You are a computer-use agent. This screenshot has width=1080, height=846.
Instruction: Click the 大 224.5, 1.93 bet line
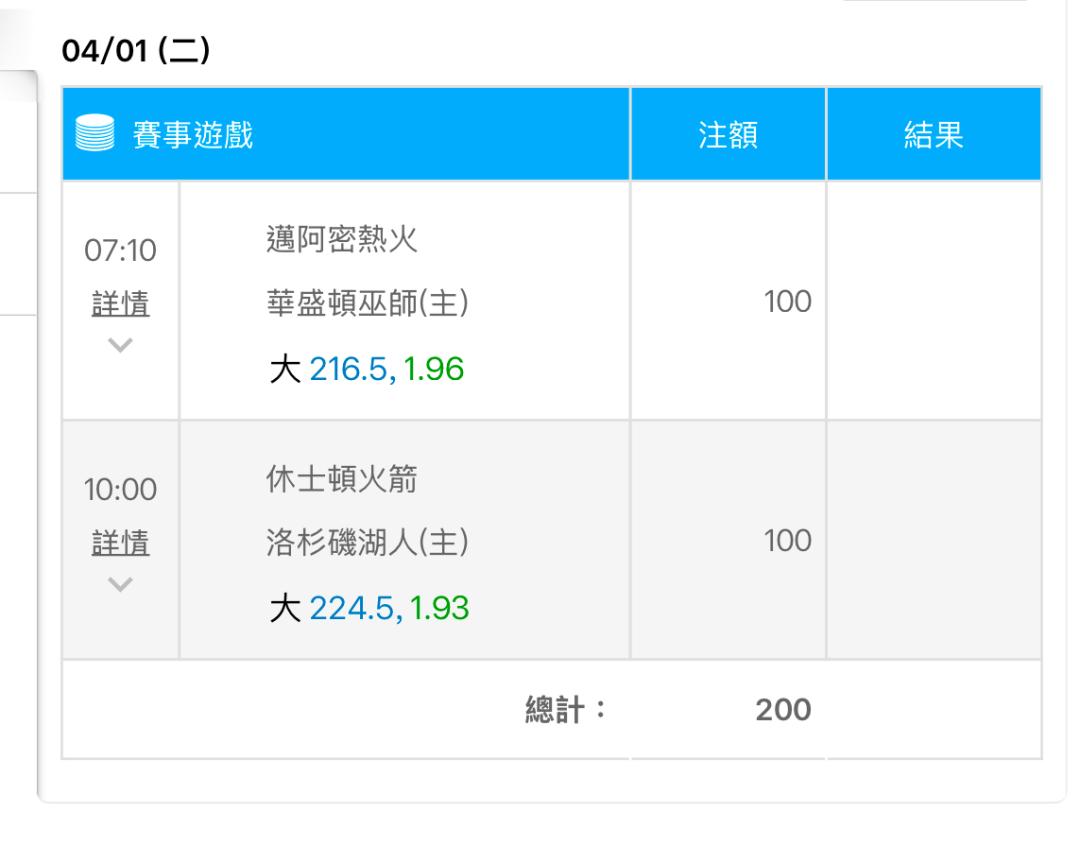369,608
